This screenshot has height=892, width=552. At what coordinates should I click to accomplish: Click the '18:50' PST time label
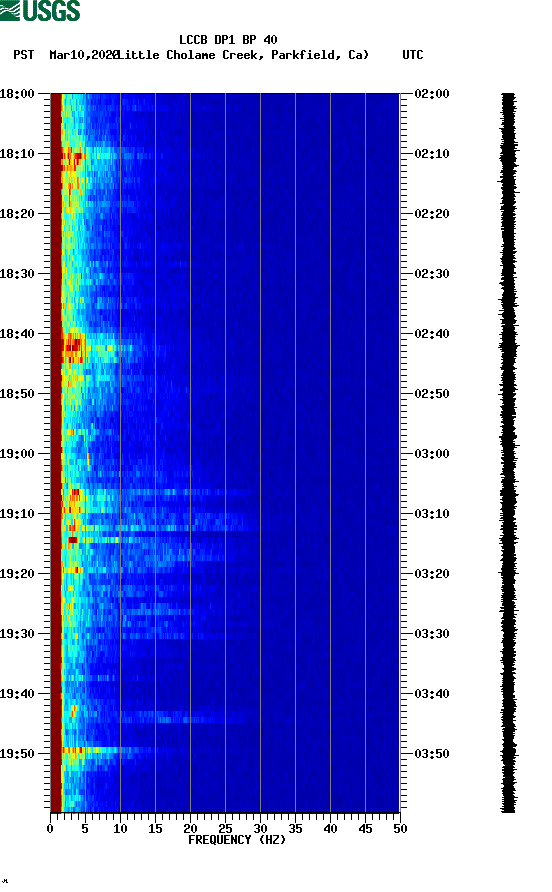(x=17, y=394)
